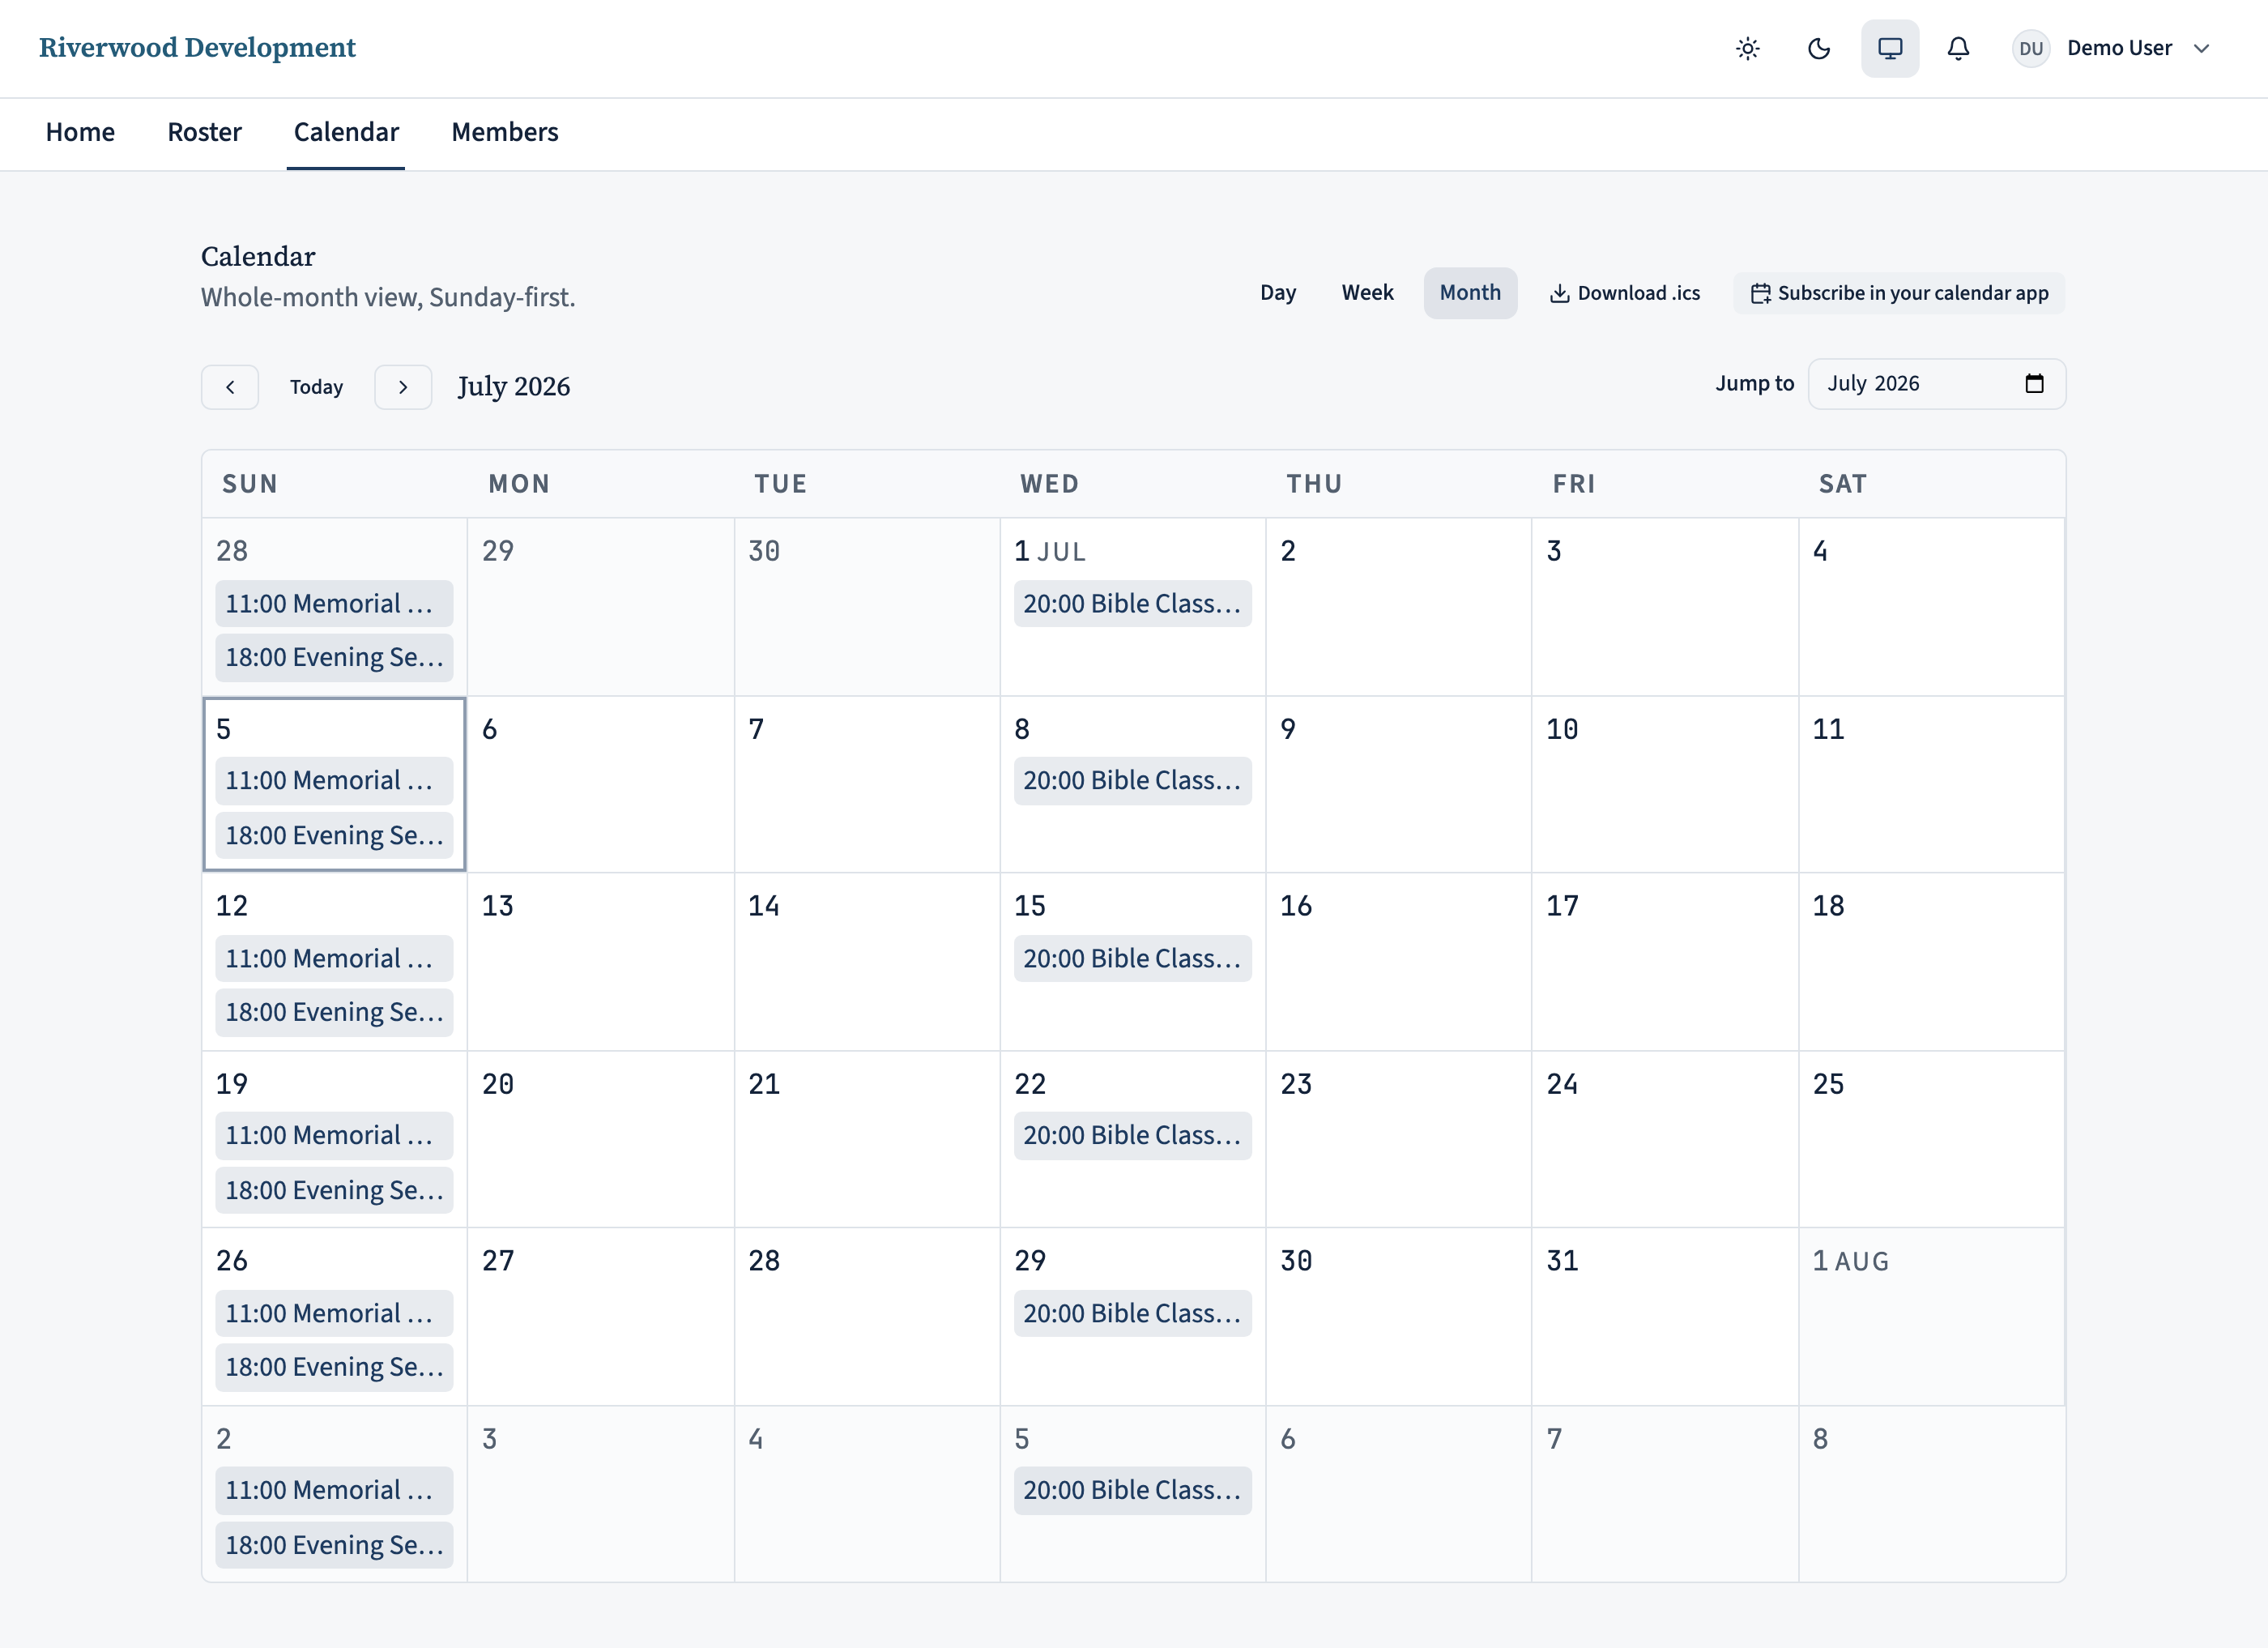Switch to Day view
Screen dimensions: 2268x1648
click(x=1277, y=293)
